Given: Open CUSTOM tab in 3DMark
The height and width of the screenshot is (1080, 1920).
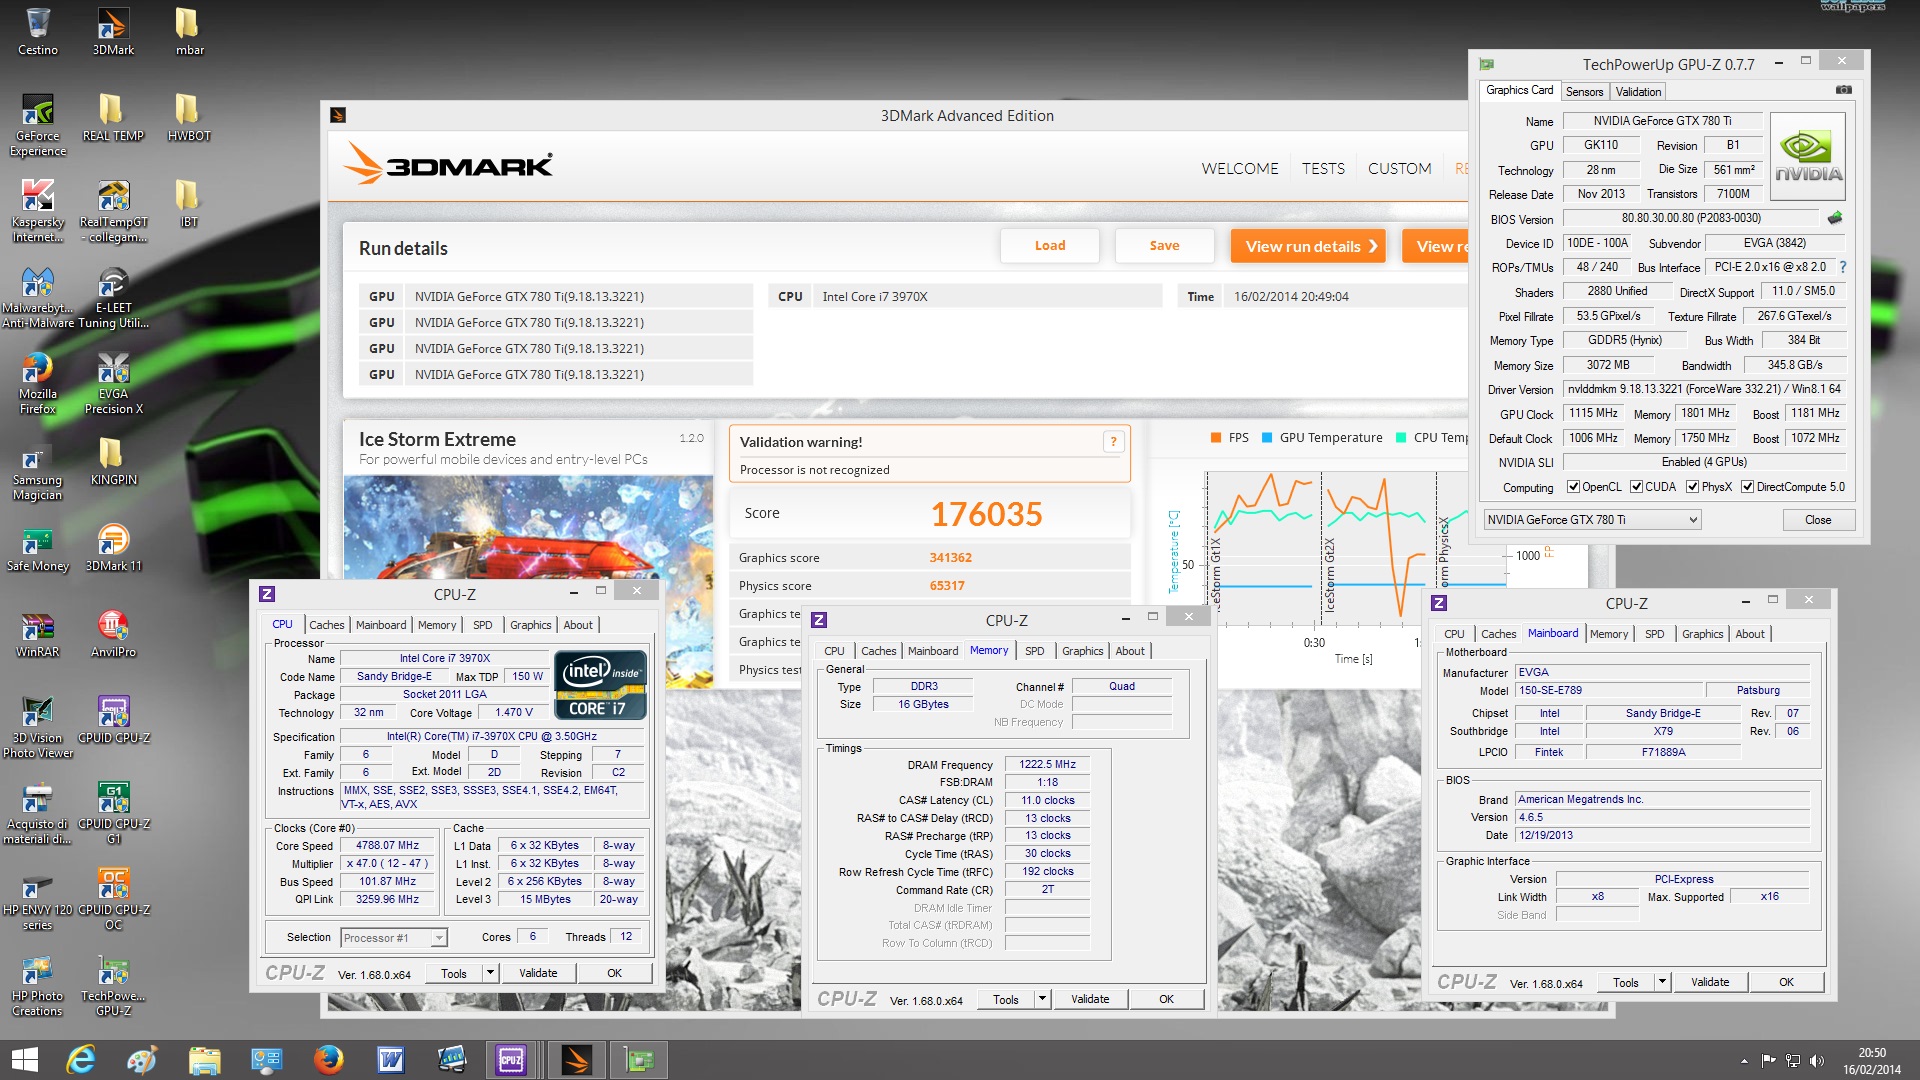Looking at the screenshot, I should (x=1399, y=169).
